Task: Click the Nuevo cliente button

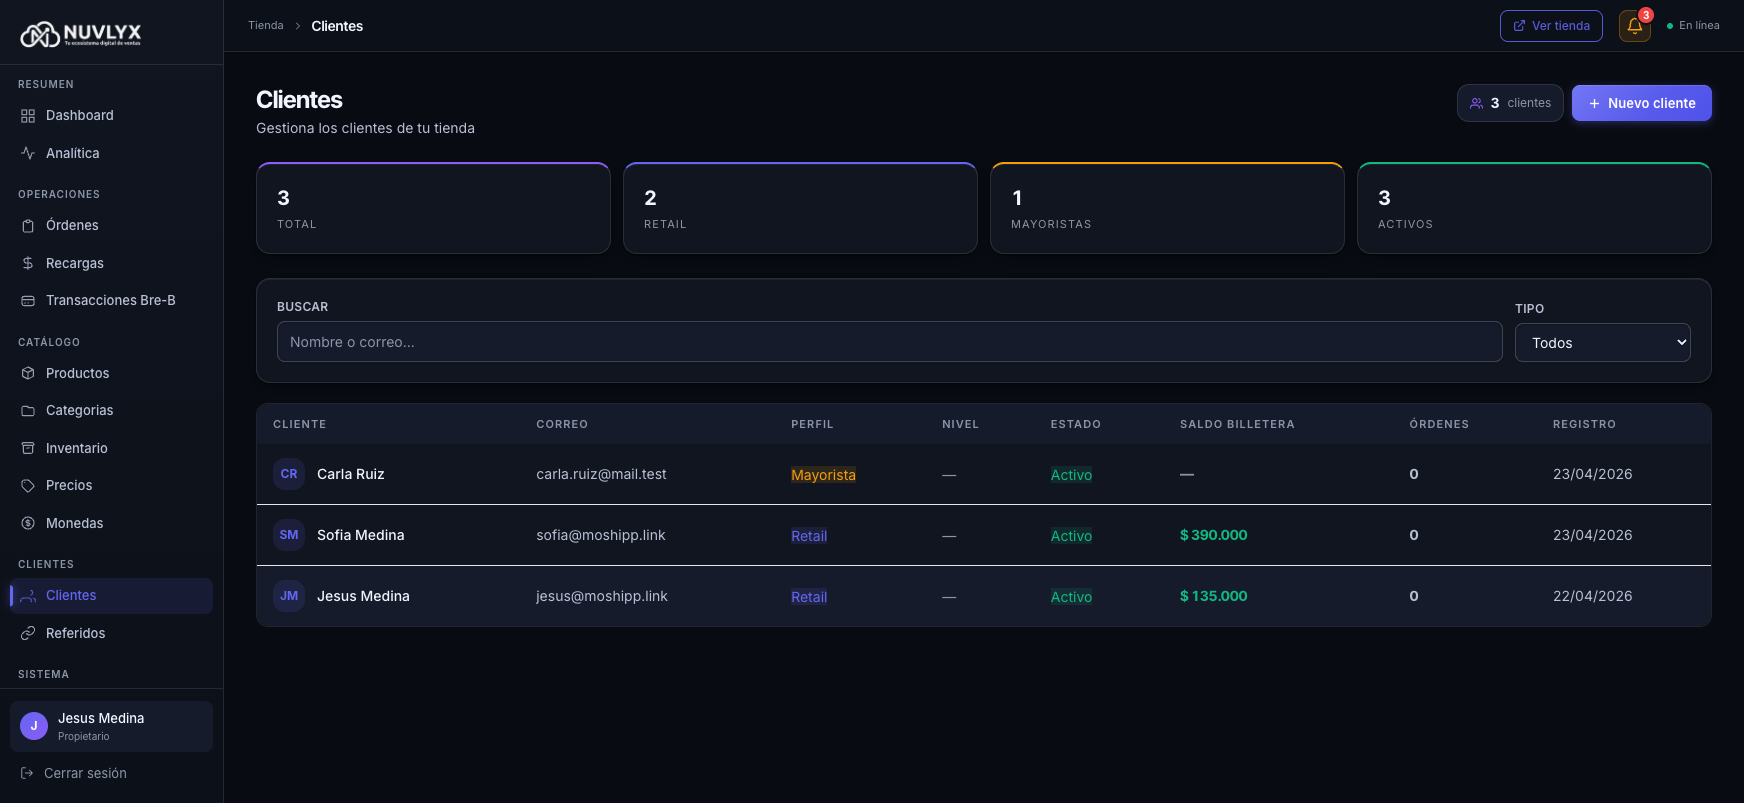Action: point(1641,103)
